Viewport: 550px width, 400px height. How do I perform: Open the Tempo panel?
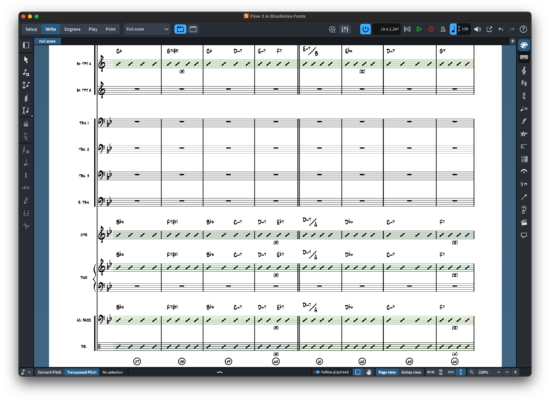[x=524, y=109]
